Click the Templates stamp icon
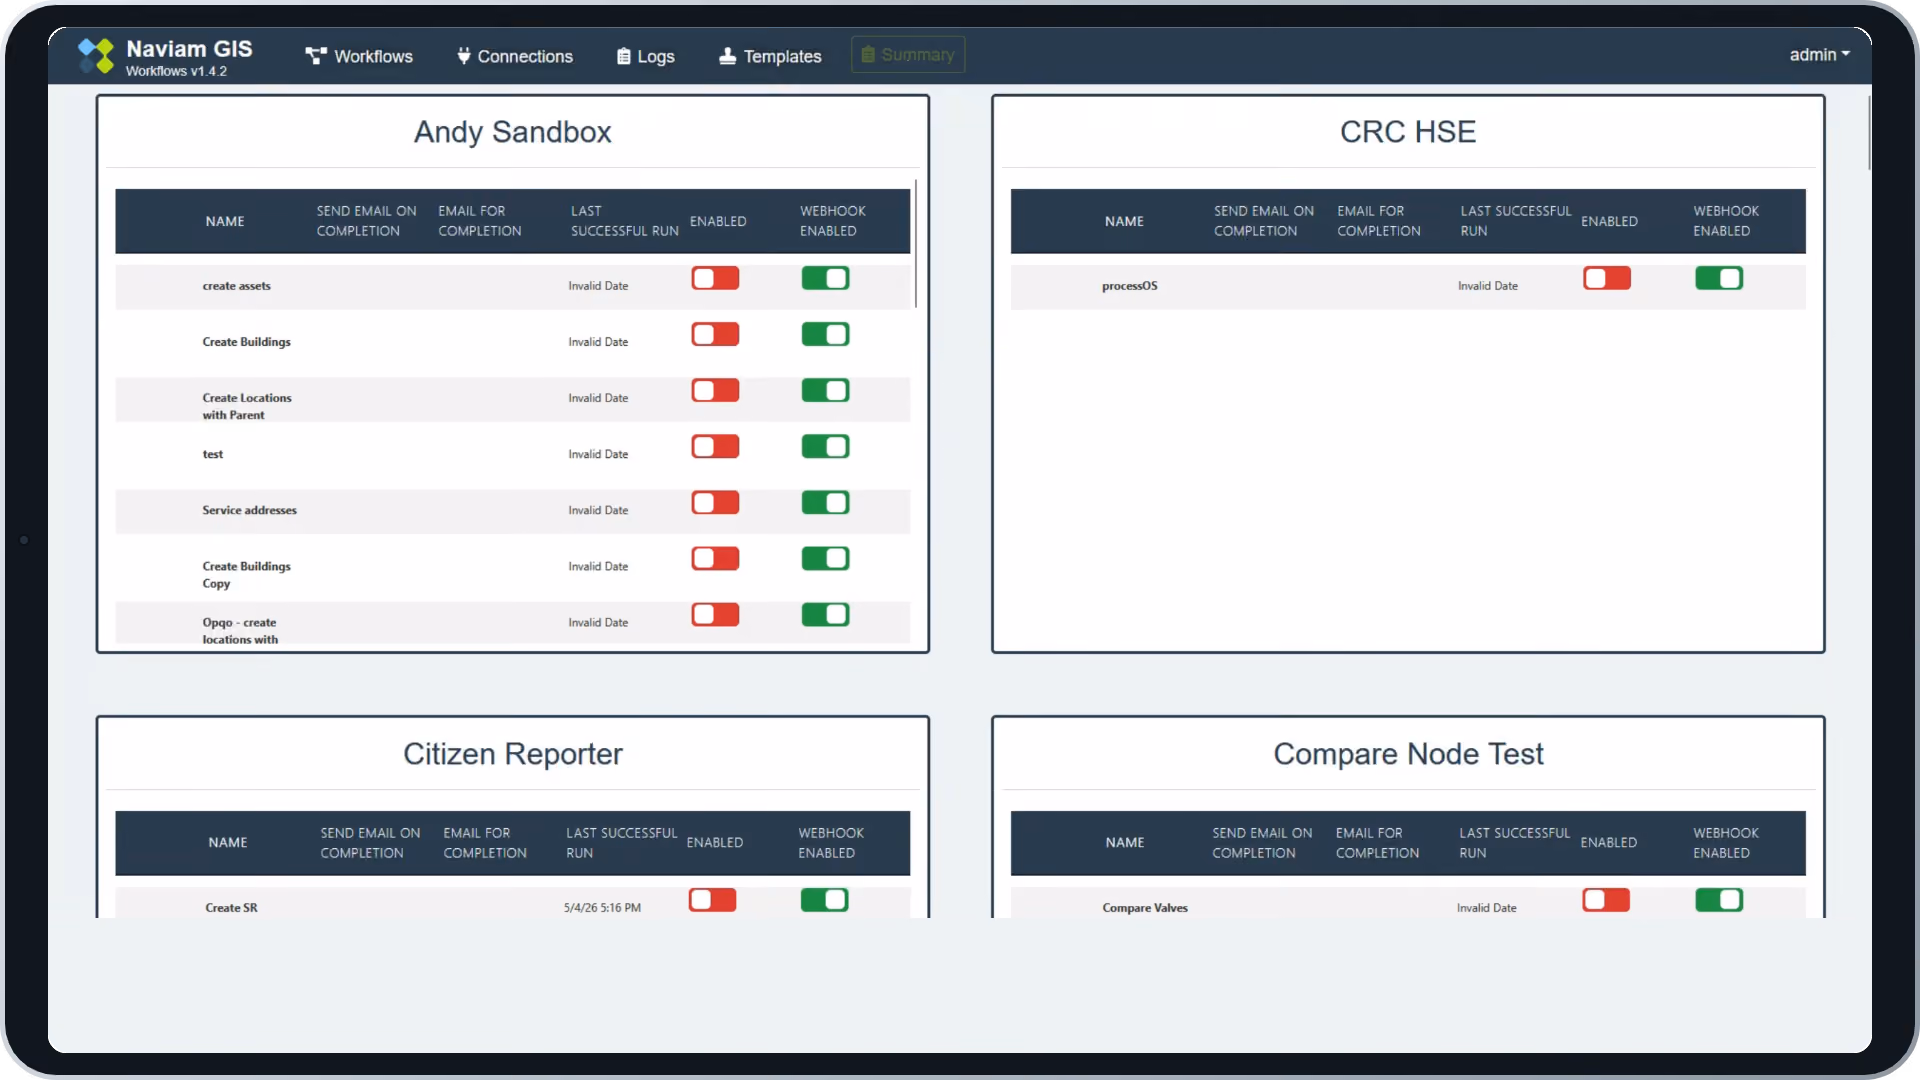 tap(728, 56)
